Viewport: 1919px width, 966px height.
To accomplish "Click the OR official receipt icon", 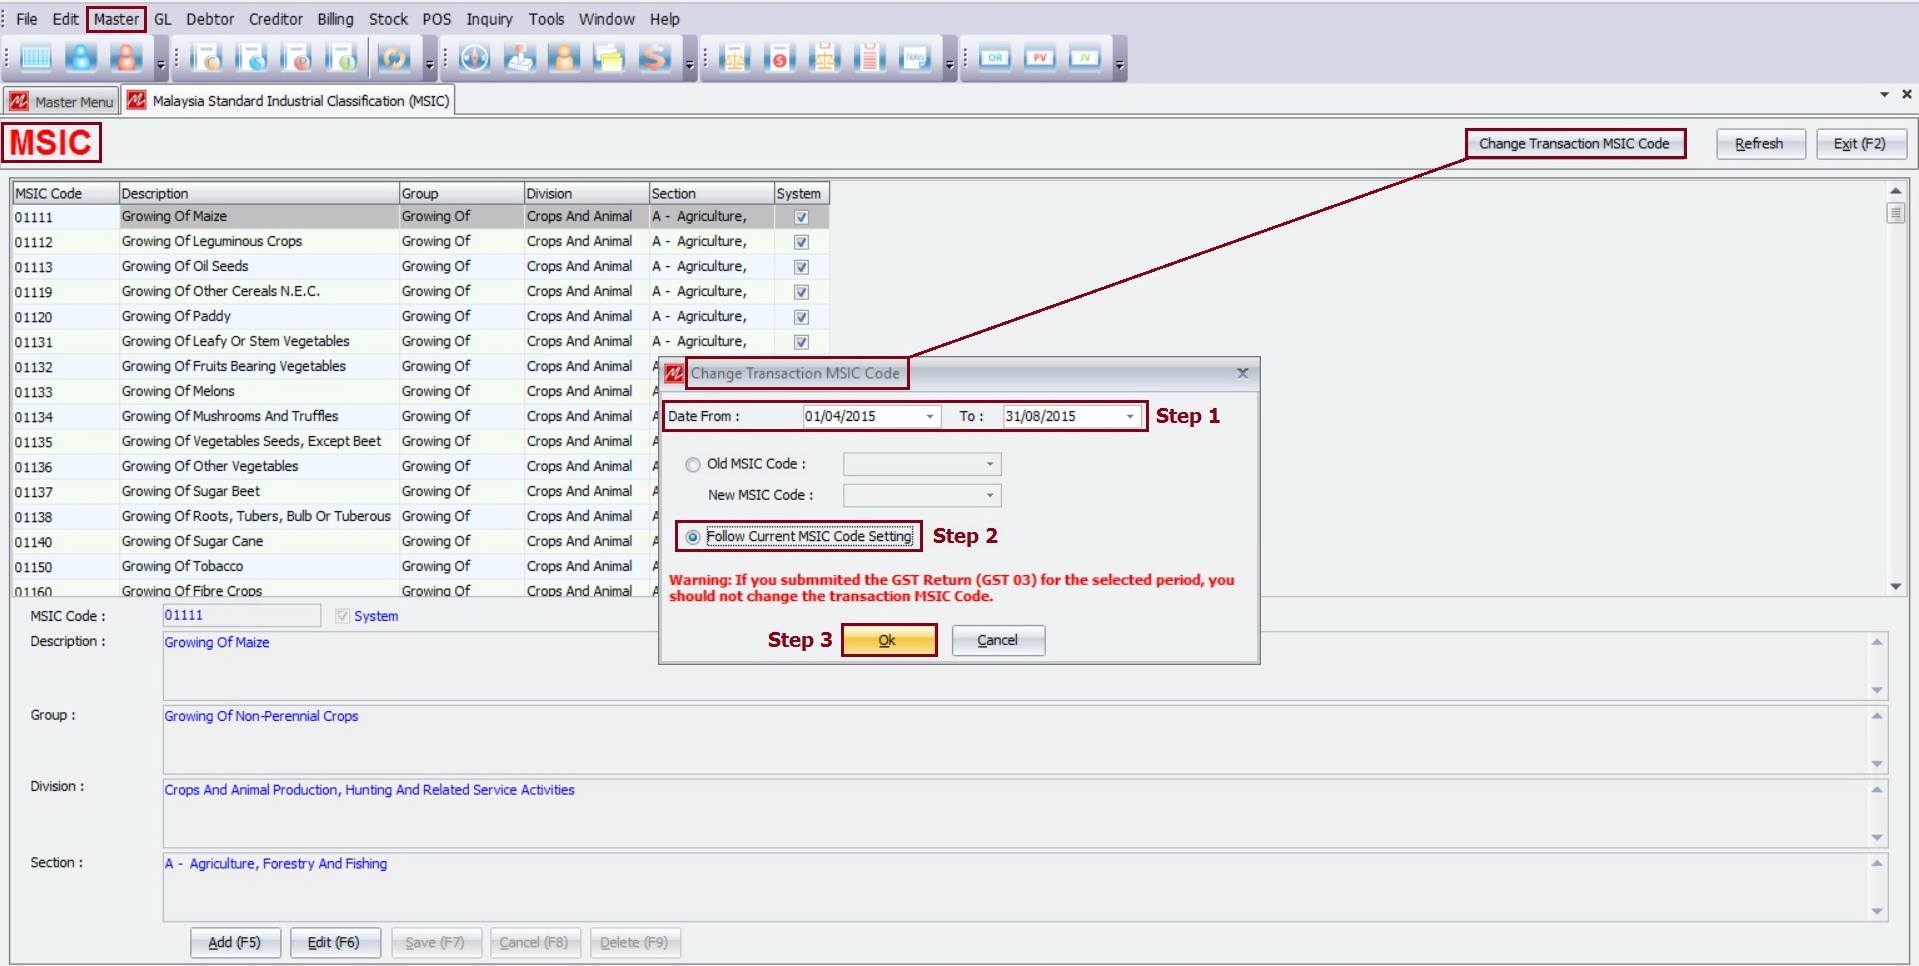I will pyautogui.click(x=995, y=58).
